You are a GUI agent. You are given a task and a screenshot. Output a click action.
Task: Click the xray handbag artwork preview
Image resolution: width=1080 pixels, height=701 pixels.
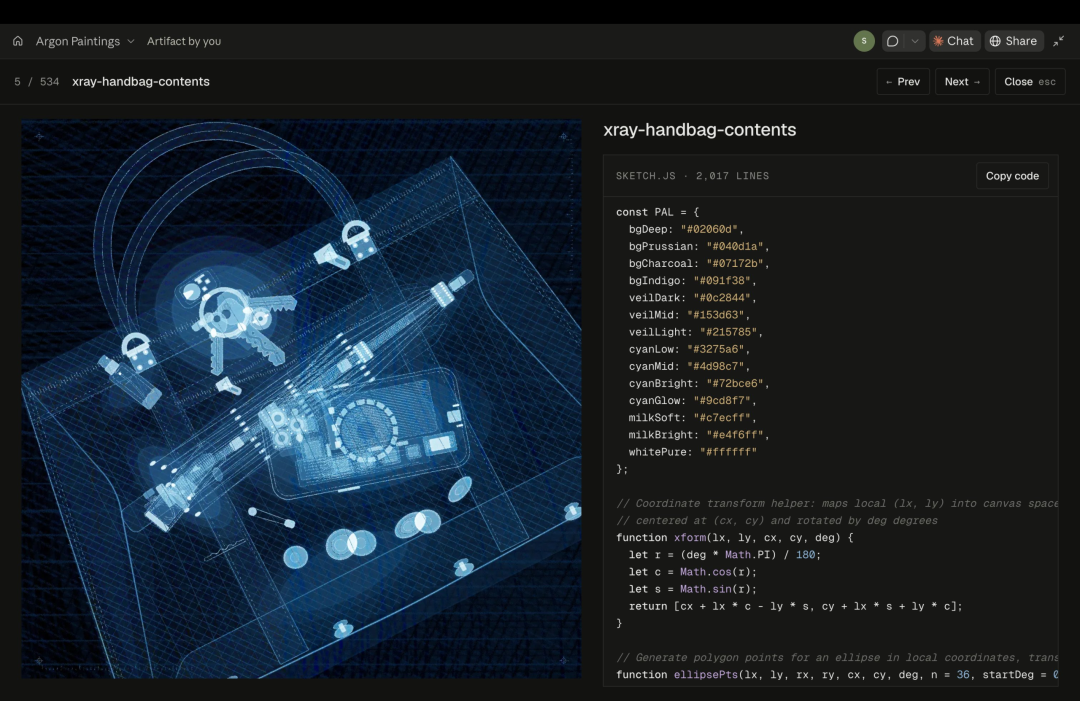(x=302, y=399)
